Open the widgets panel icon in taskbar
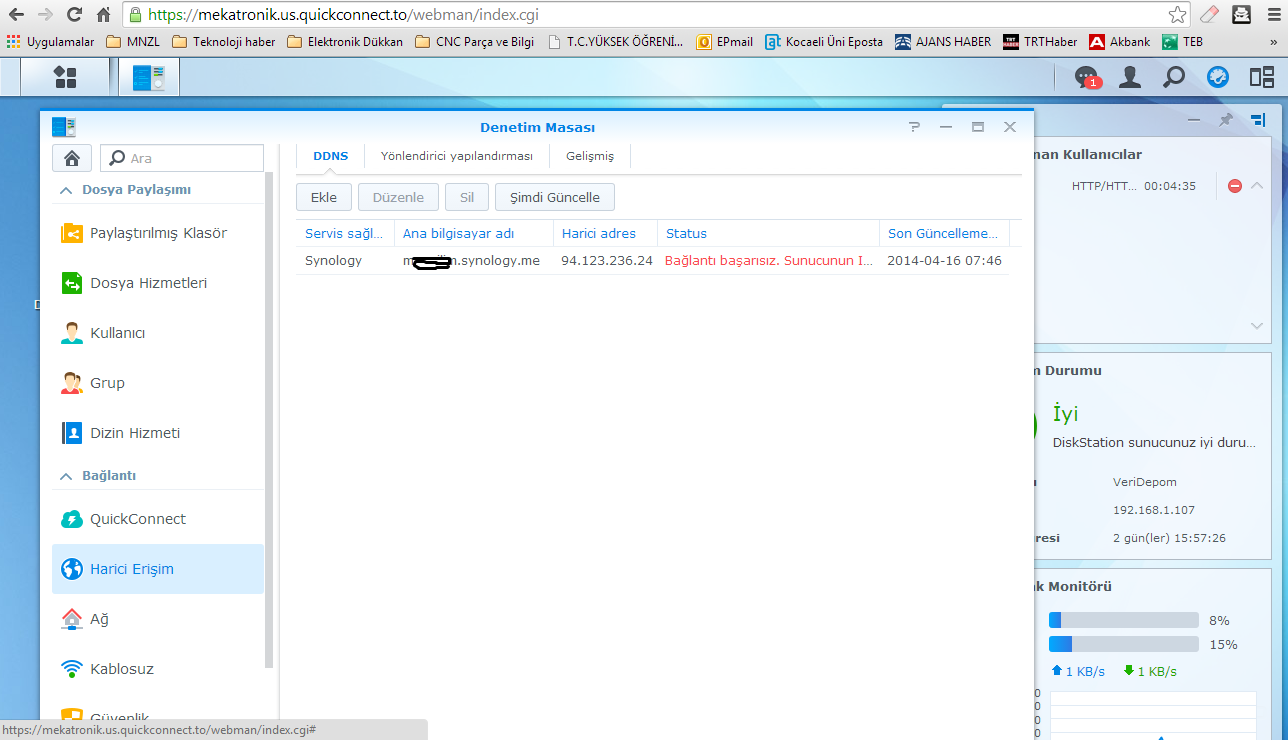Screen dimensions: 1288x742 pos(1261,77)
